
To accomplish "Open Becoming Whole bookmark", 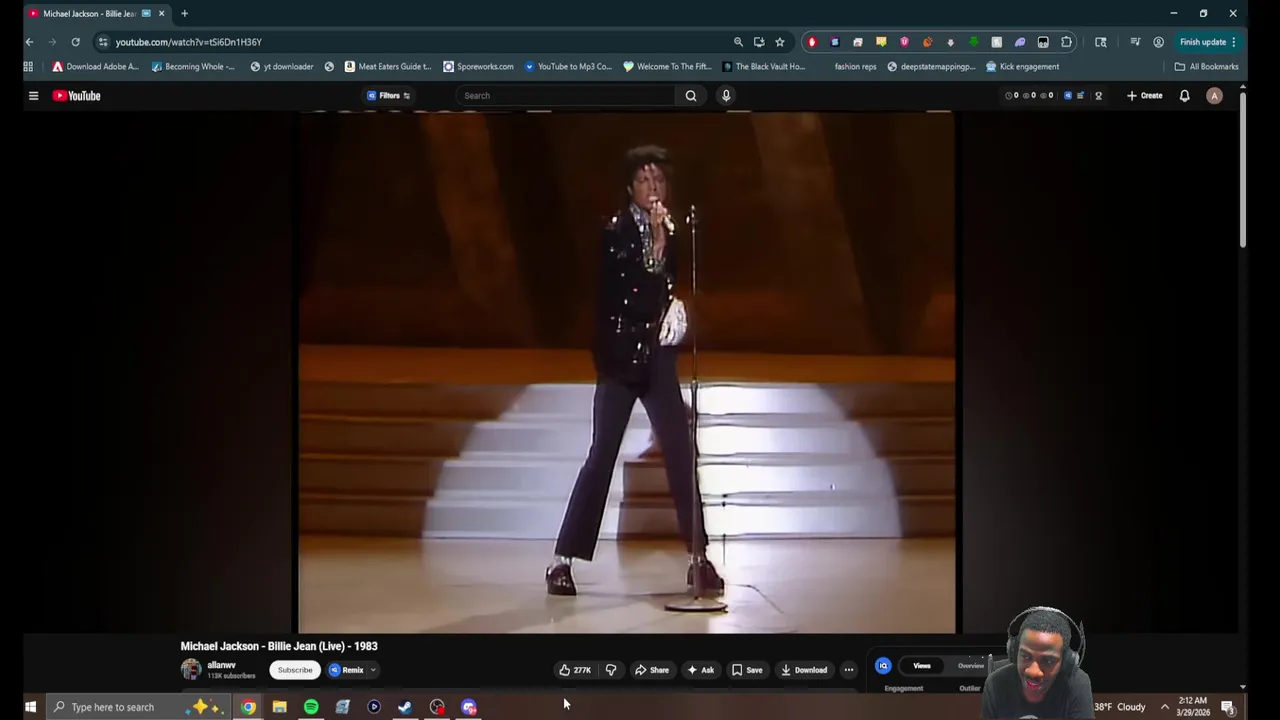I will (193, 67).
